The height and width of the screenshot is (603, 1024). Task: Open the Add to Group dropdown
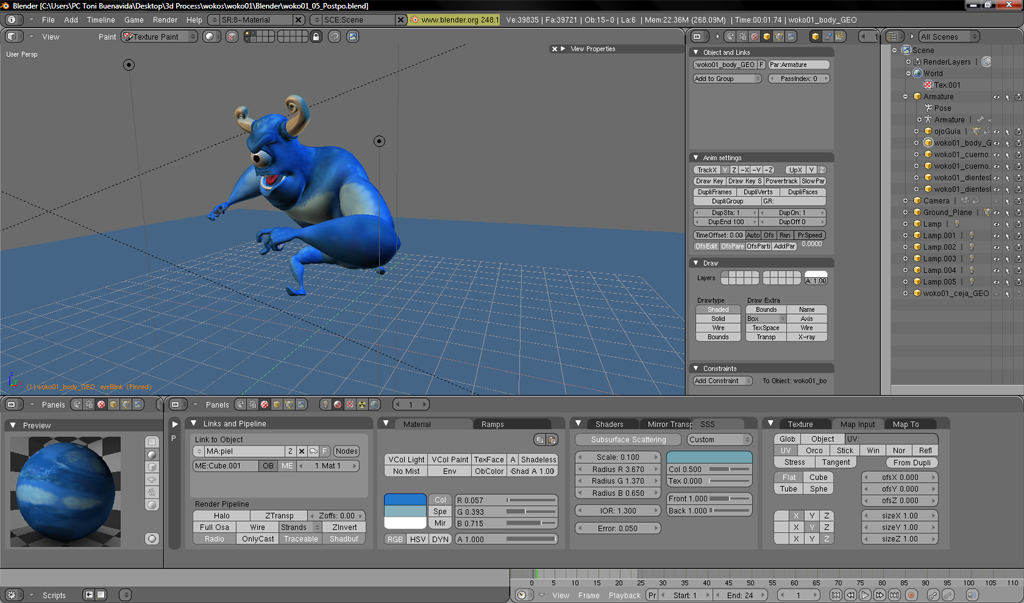[x=727, y=78]
